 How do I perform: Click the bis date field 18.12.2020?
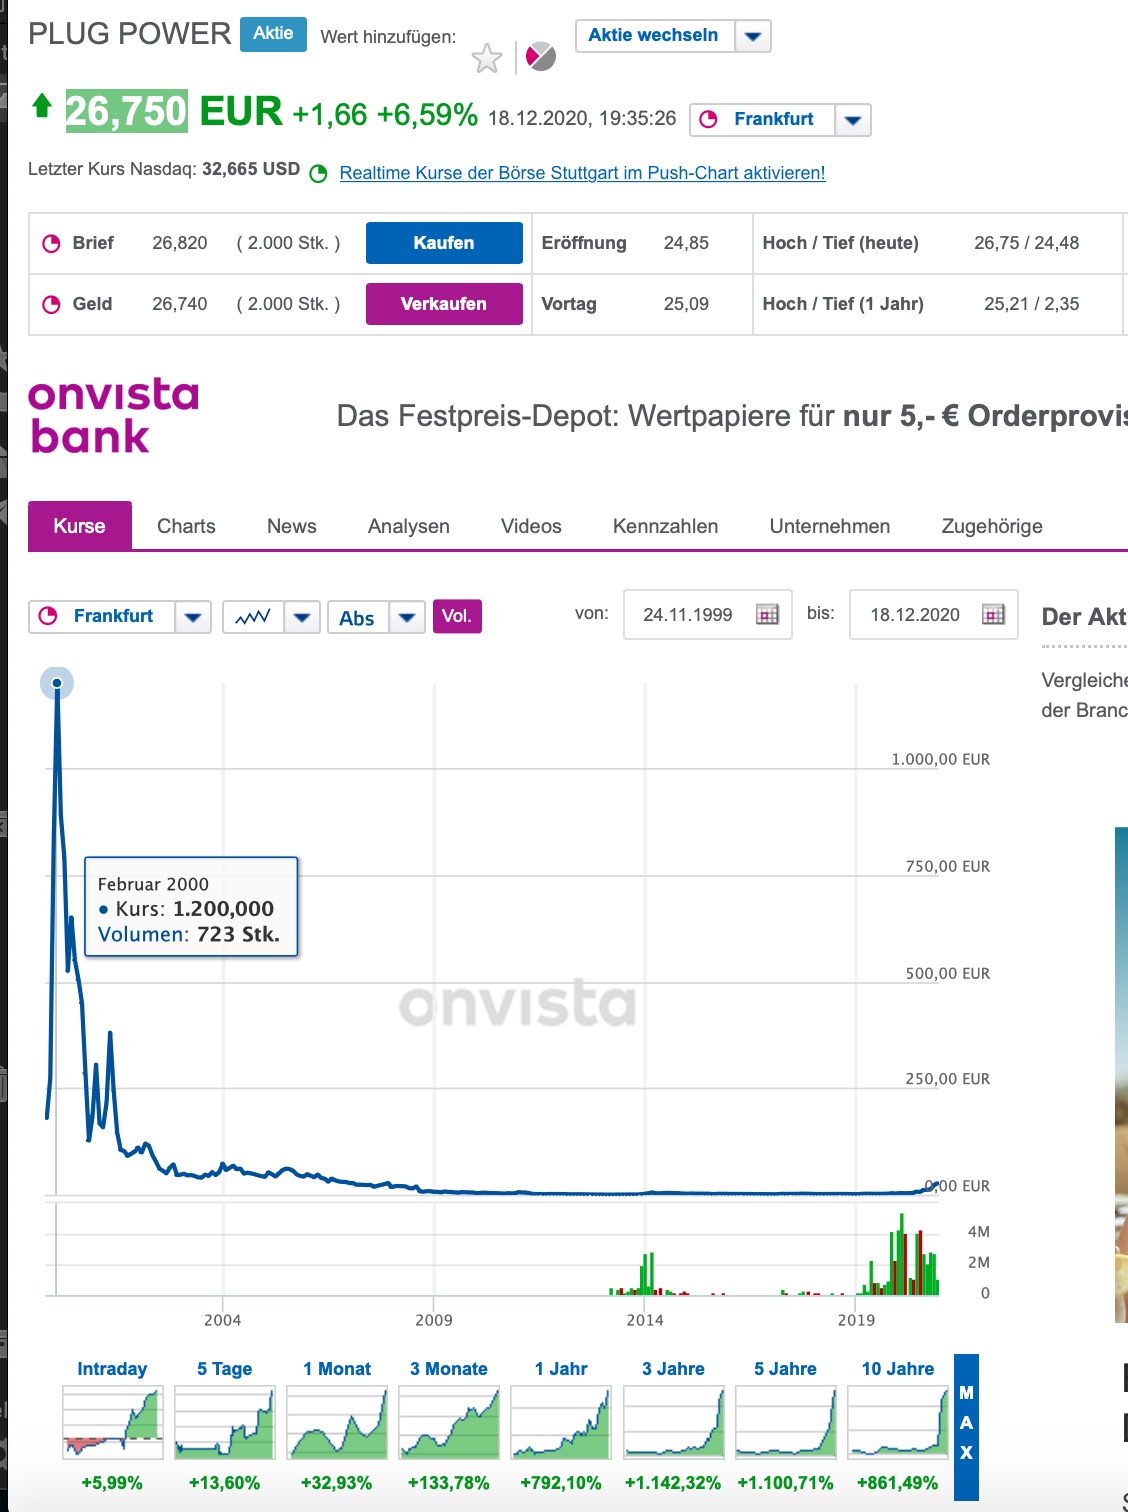point(934,614)
